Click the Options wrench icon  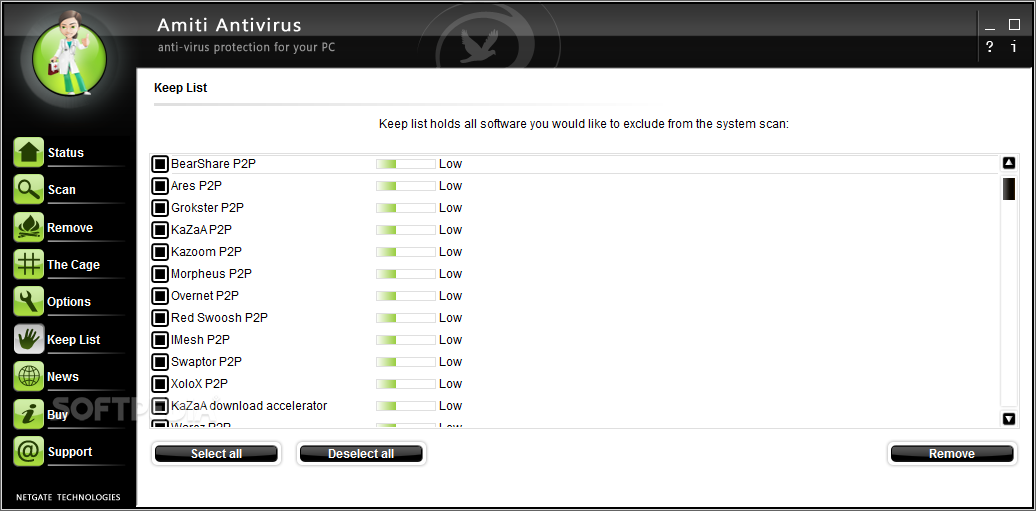28,302
